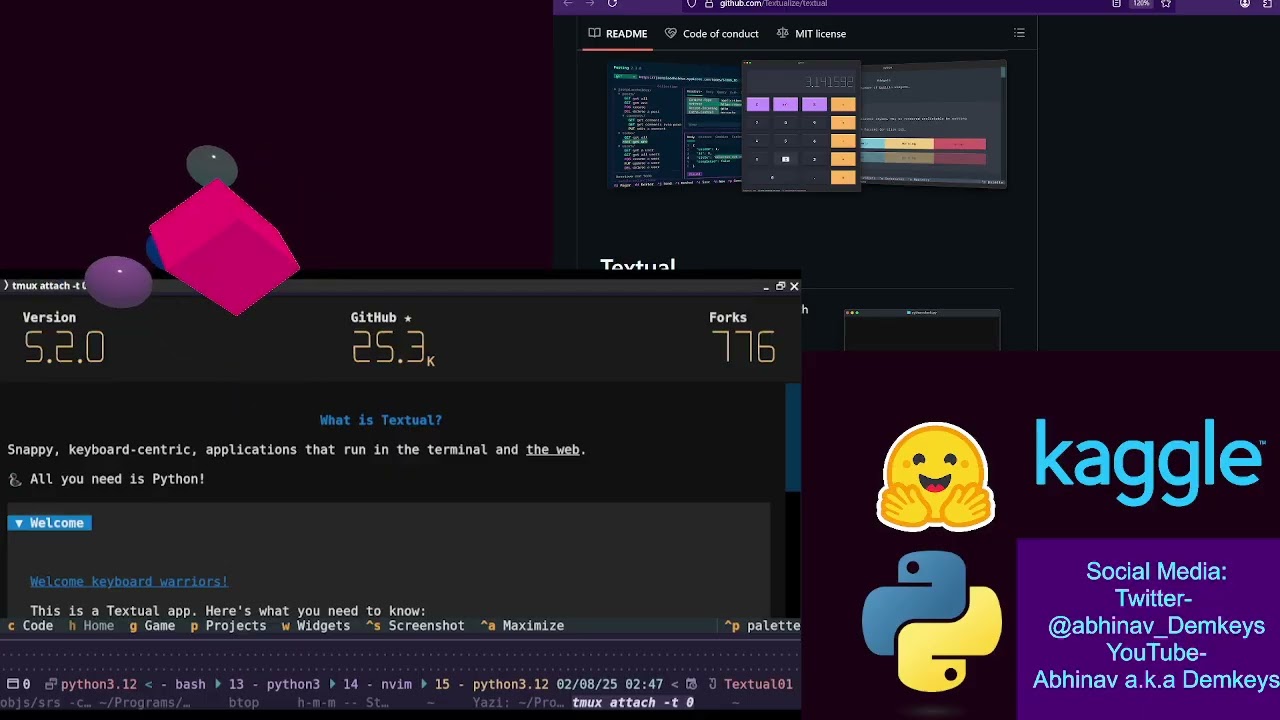
Task: Click the Python logo
Action: [932, 621]
